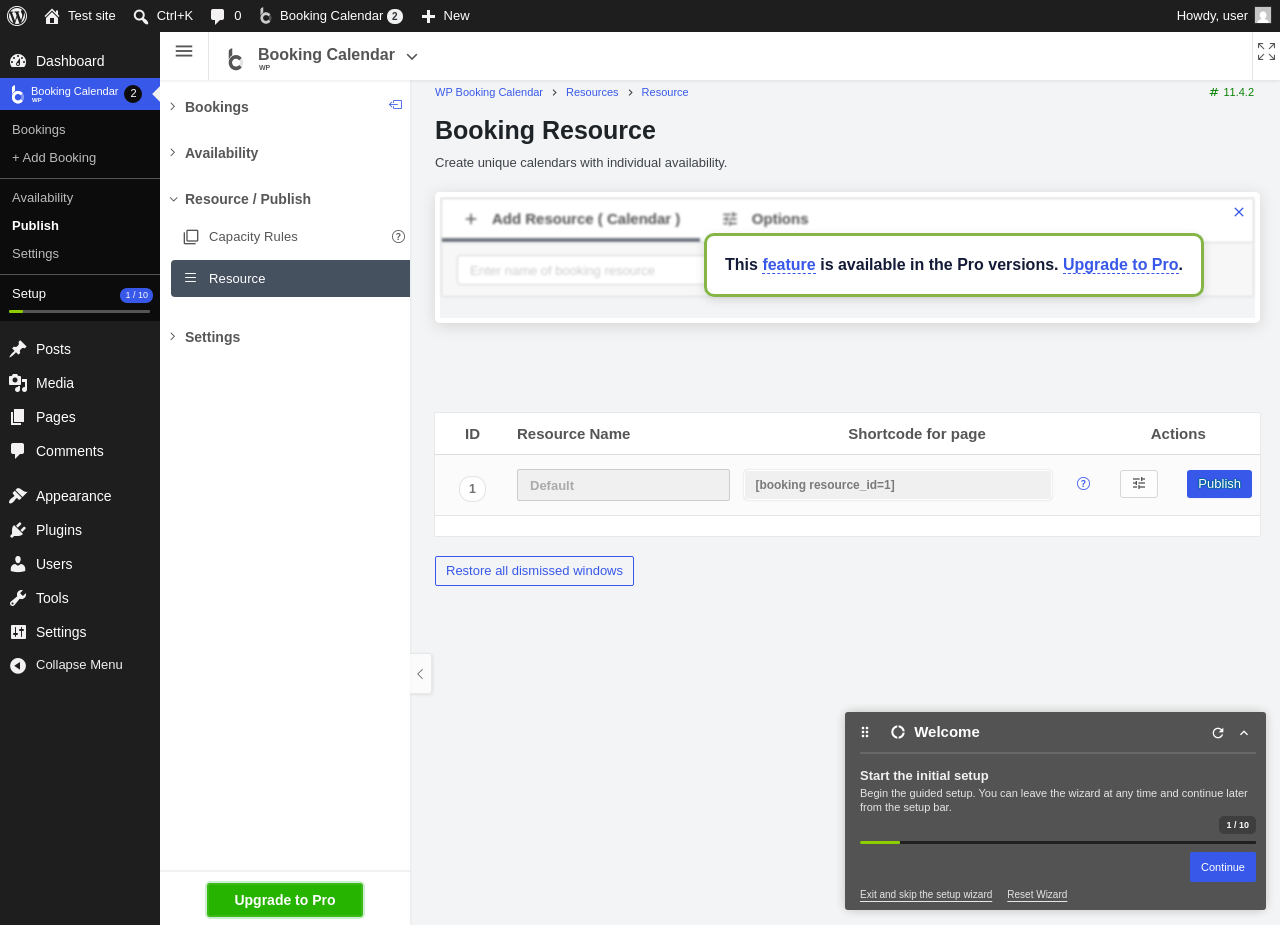The height and width of the screenshot is (925, 1280).
Task: Open Capacity Rules help icon
Action: tap(398, 237)
